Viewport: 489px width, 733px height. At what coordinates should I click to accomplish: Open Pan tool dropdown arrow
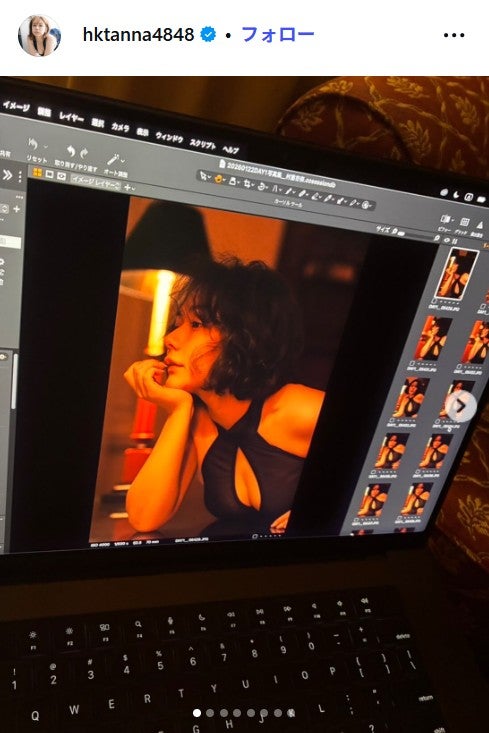click(223, 180)
